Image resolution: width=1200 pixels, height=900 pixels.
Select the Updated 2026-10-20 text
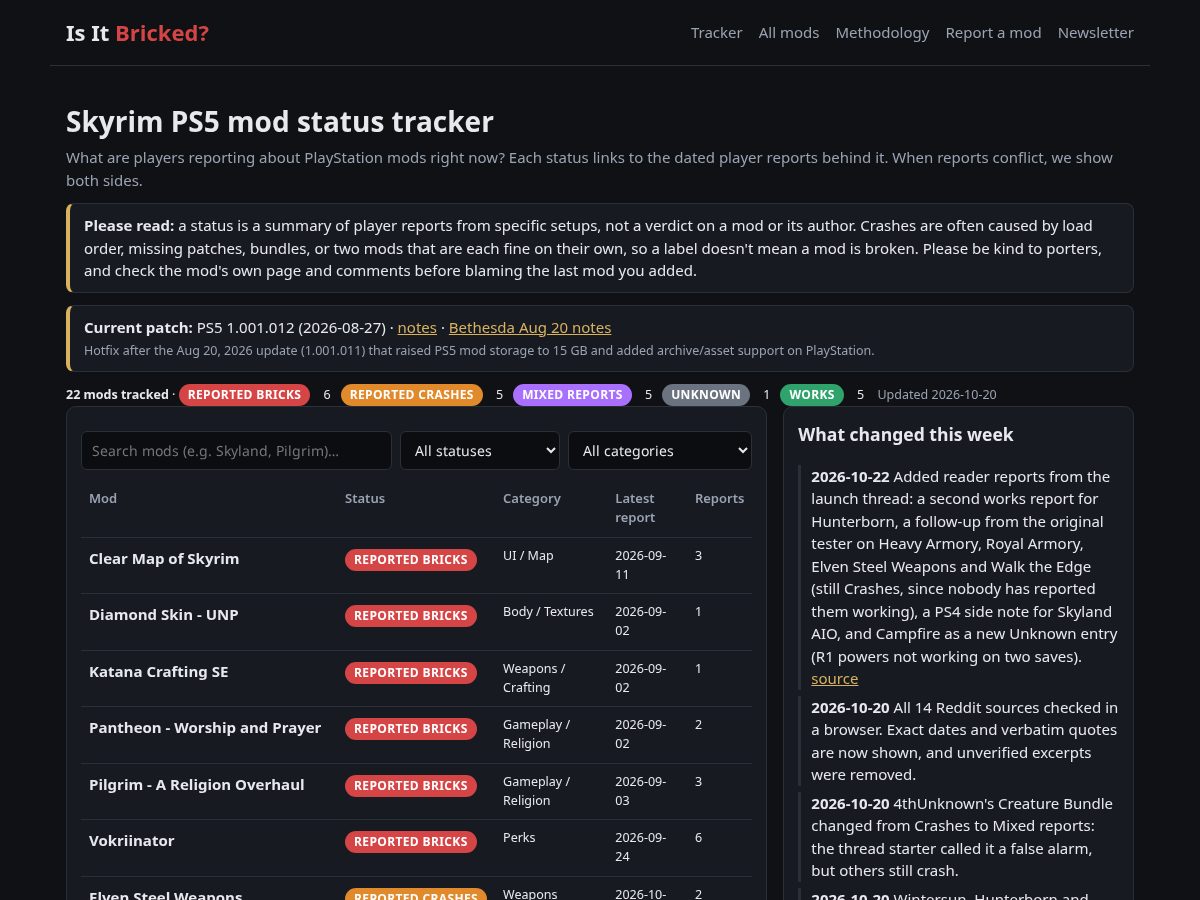937,395
